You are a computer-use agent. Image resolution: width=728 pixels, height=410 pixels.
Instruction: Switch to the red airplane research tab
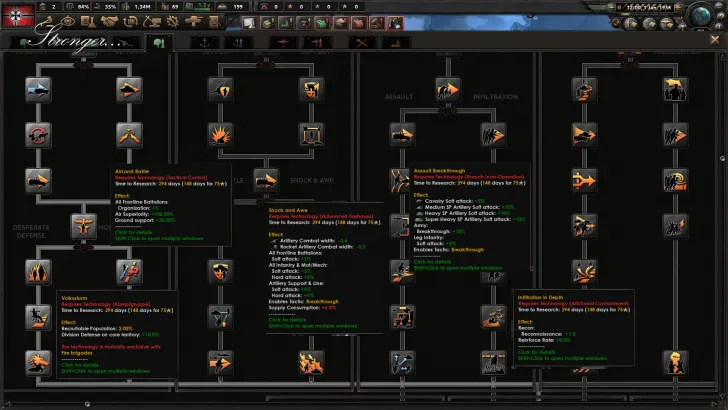click(x=282, y=43)
